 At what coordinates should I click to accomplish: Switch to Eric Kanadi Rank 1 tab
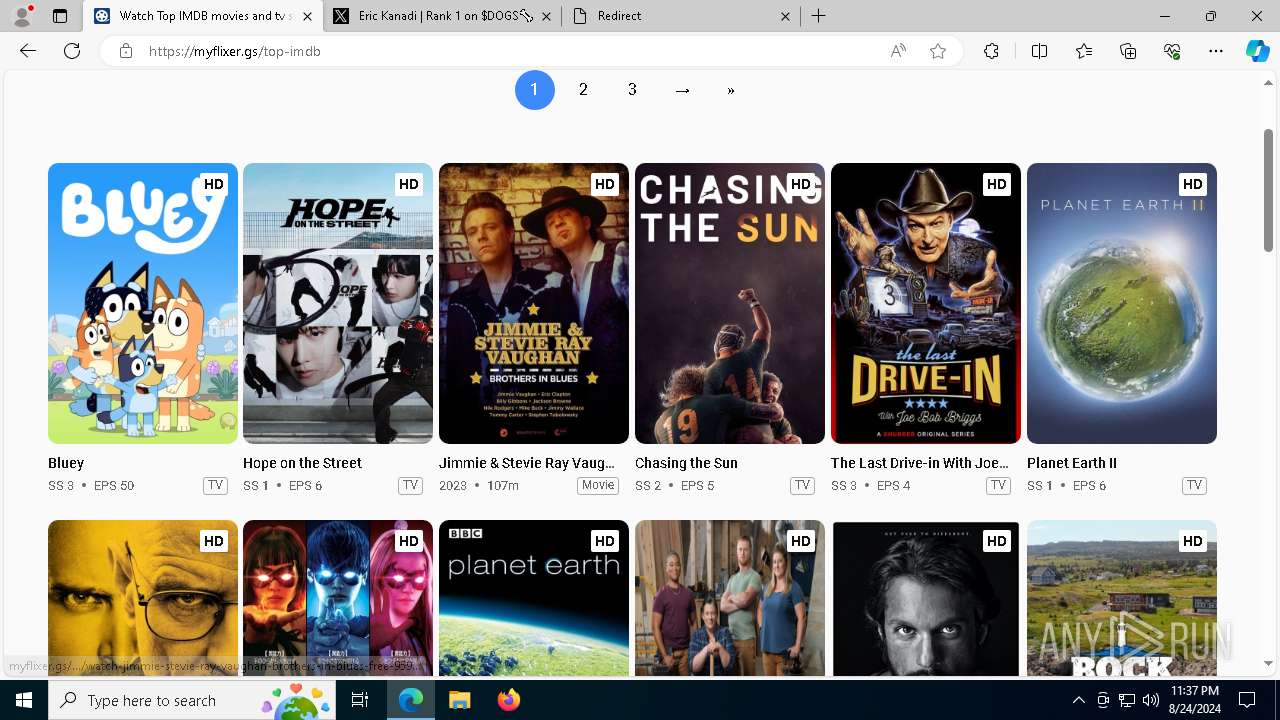441,16
